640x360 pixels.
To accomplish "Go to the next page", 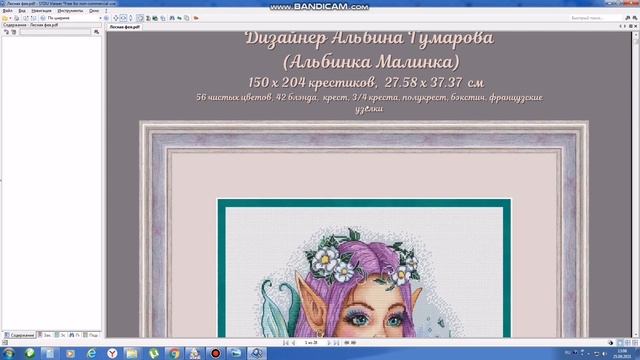I will (329, 343).
